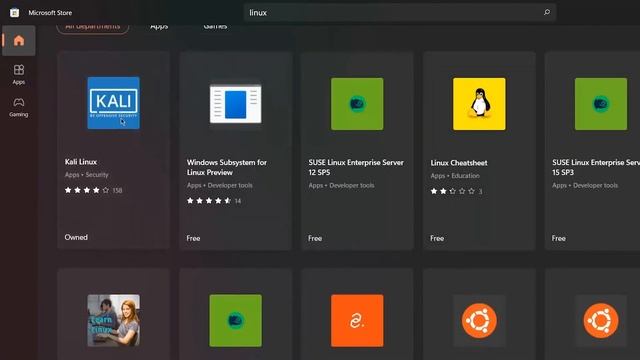Click Free price on SUSE 12 SP5 card
This screenshot has height=360, width=640.
pos(315,238)
